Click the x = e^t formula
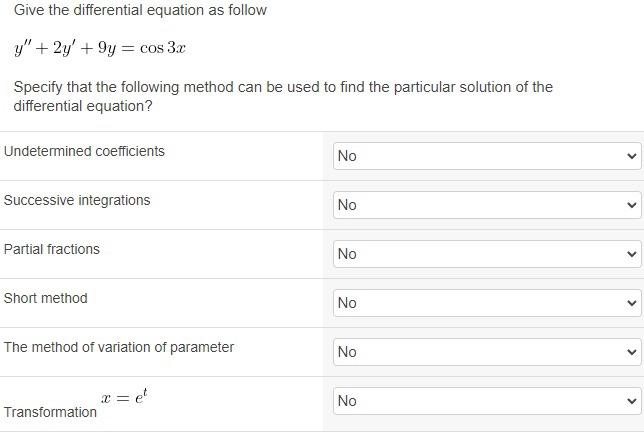 [x=124, y=397]
